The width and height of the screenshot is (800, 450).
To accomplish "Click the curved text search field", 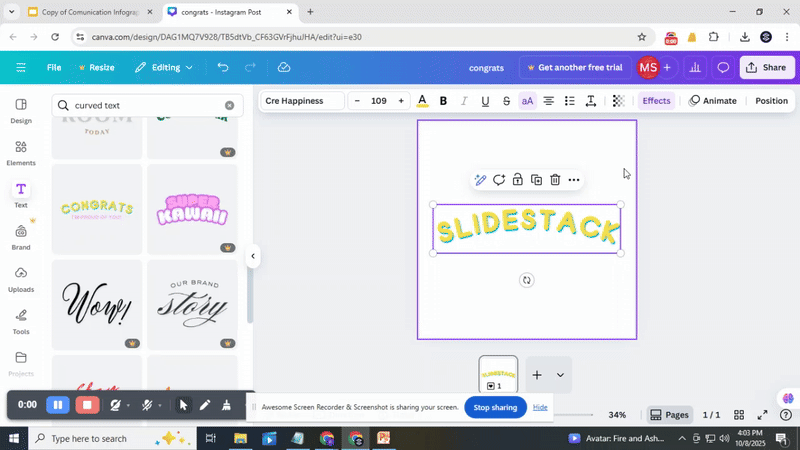I will pos(145,105).
